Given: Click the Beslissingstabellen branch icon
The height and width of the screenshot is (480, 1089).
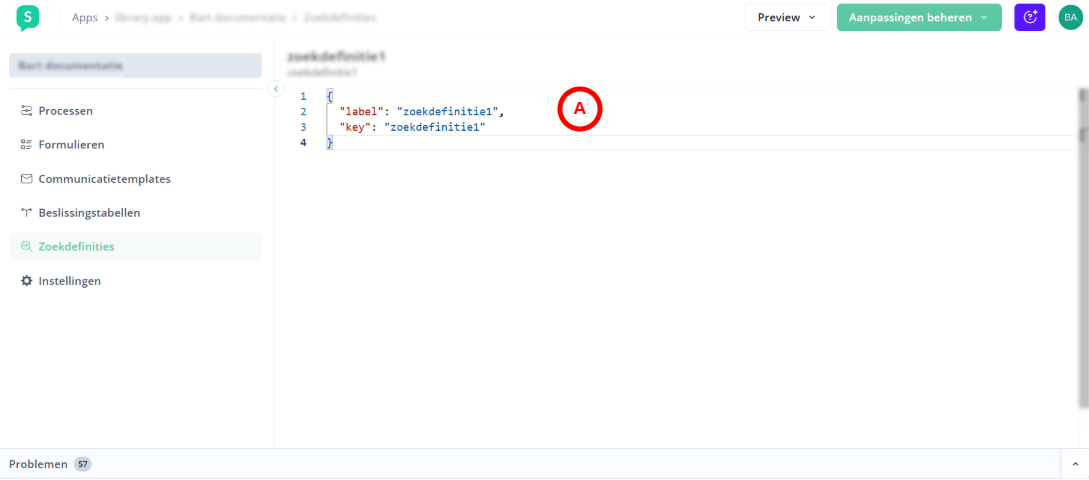Looking at the screenshot, I should coord(27,213).
